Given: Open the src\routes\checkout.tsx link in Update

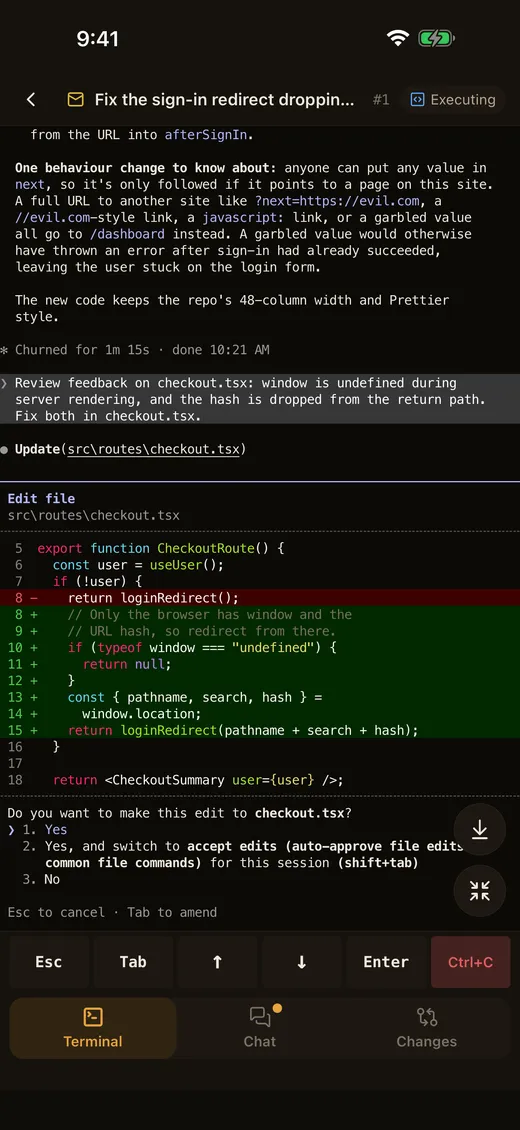Looking at the screenshot, I should (x=153, y=449).
